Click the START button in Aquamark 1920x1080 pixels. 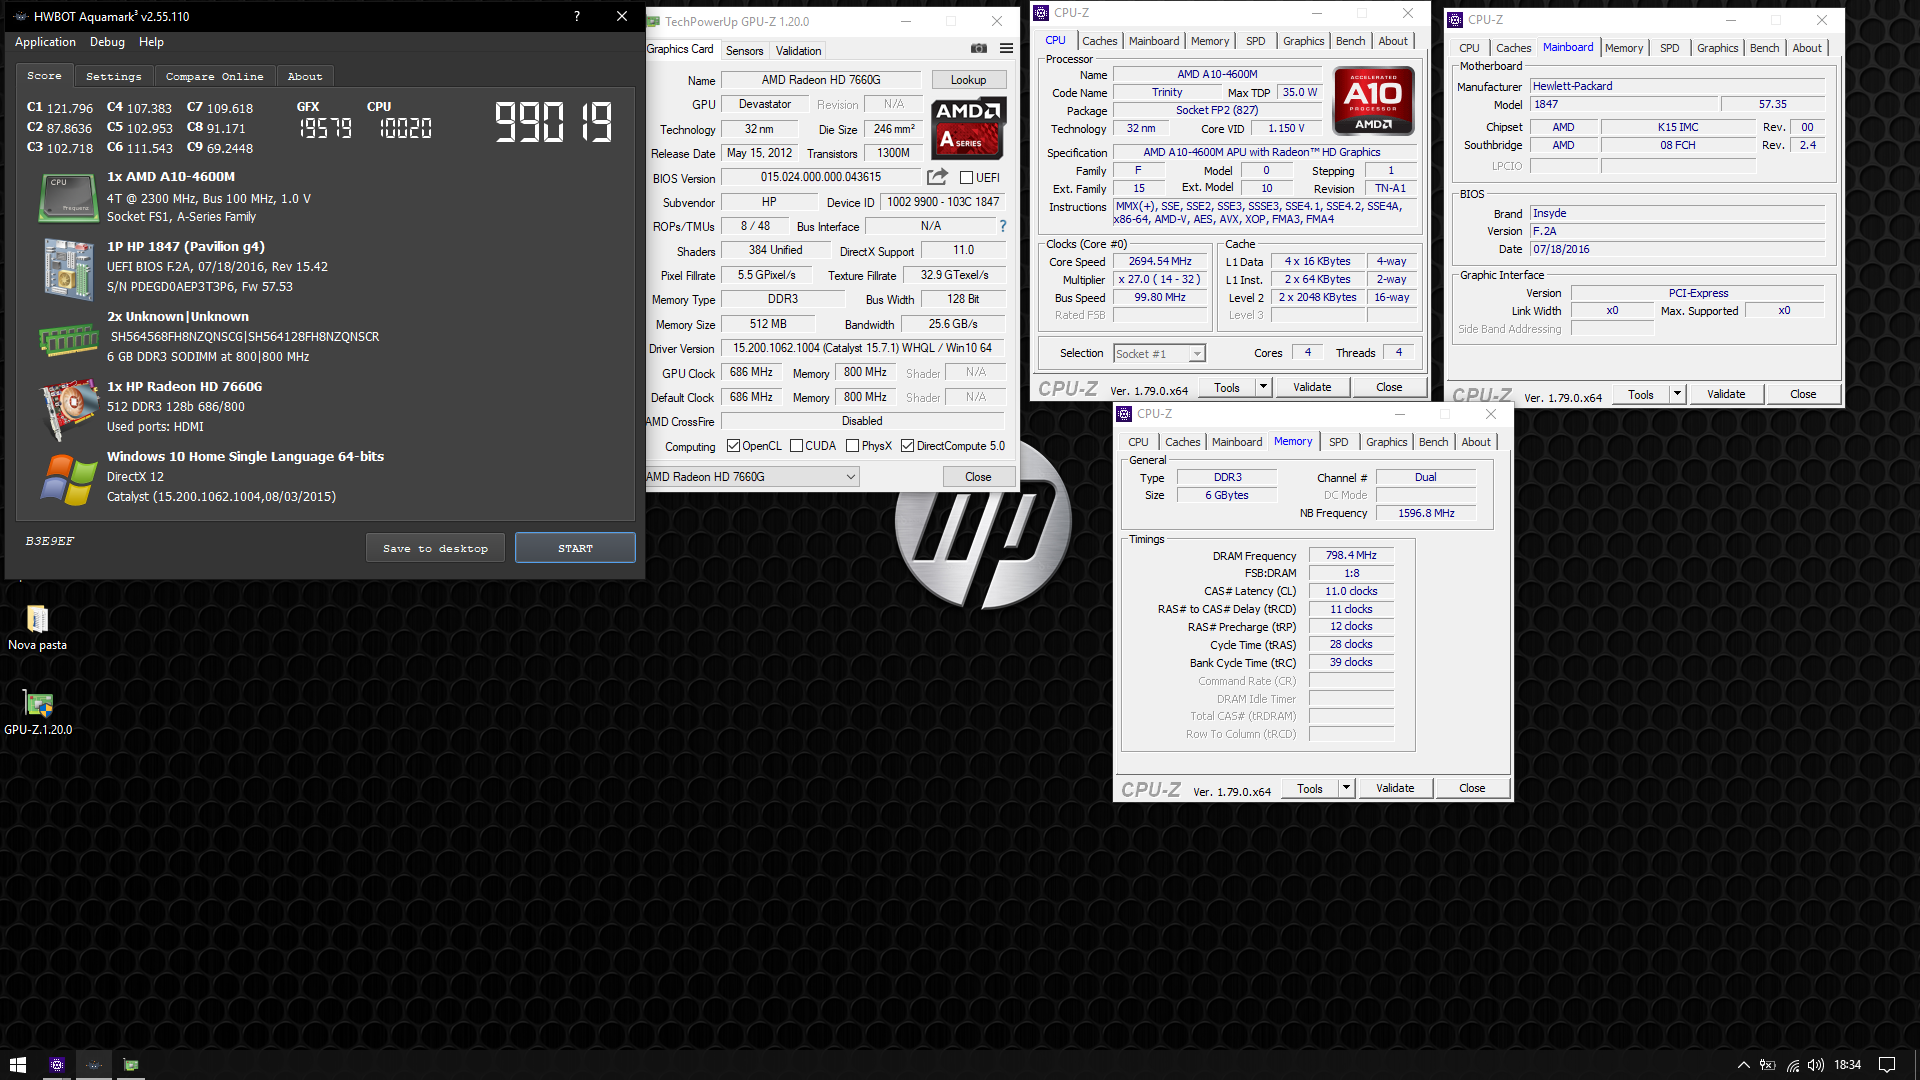575,548
